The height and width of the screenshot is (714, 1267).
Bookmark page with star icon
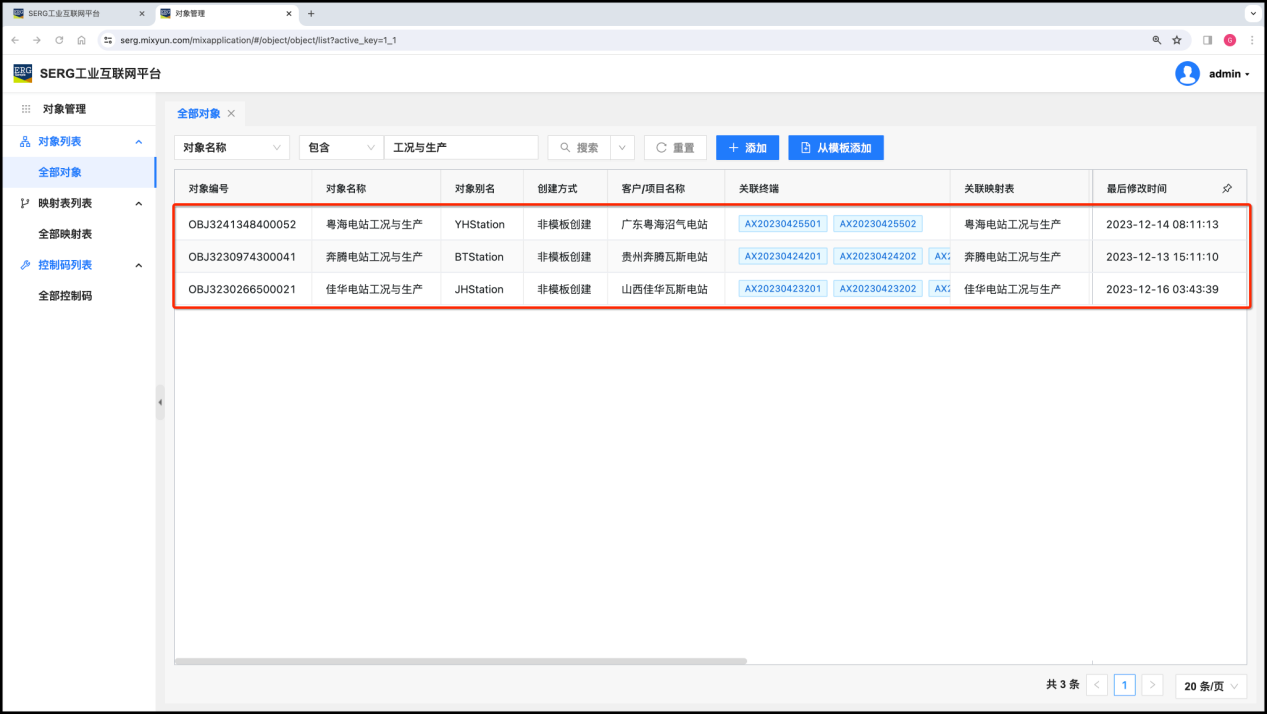(1177, 40)
